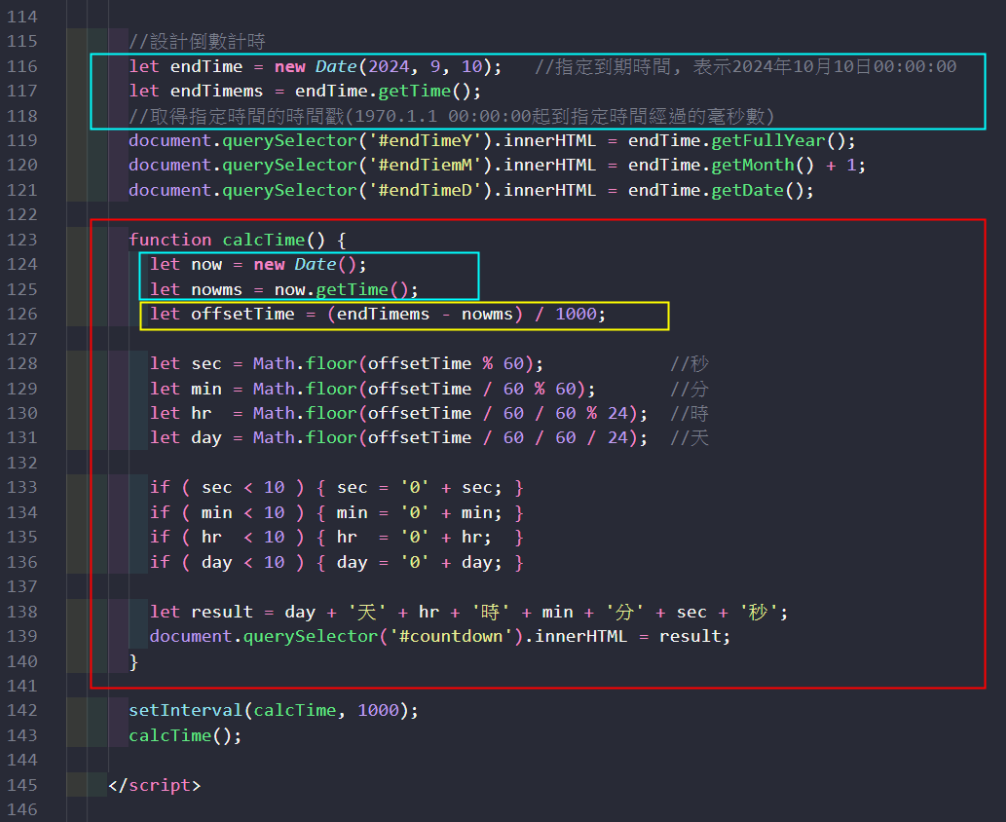Click the calcTime name in the function declaration
This screenshot has width=1006, height=822.
pyautogui.click(x=258, y=239)
